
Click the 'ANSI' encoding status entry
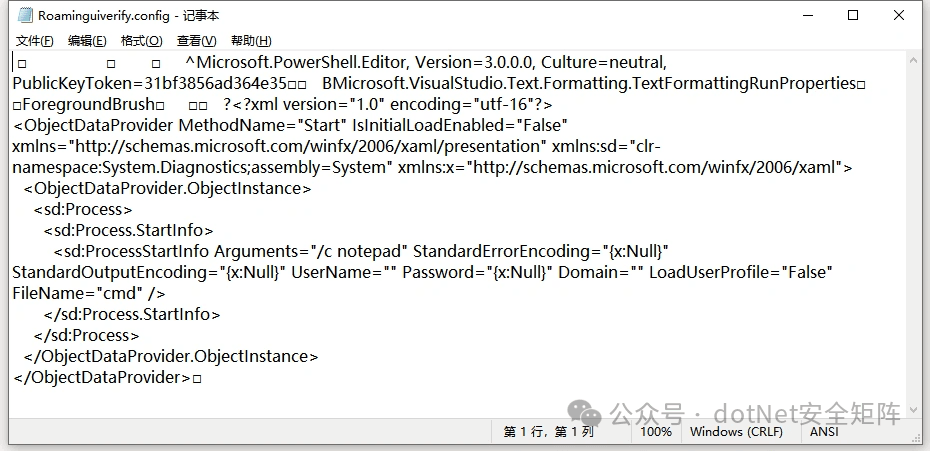click(824, 432)
